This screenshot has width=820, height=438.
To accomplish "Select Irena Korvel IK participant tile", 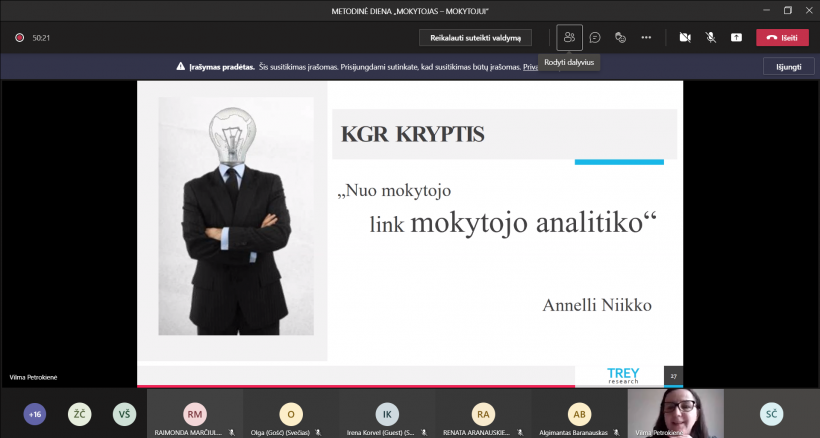I will pos(387,413).
